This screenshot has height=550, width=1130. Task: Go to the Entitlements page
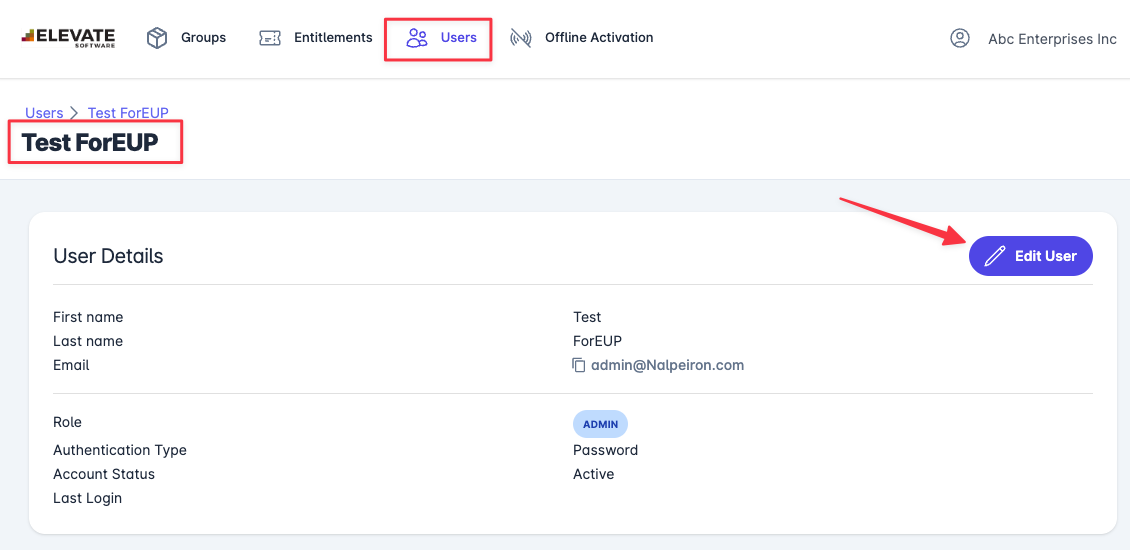(x=333, y=38)
